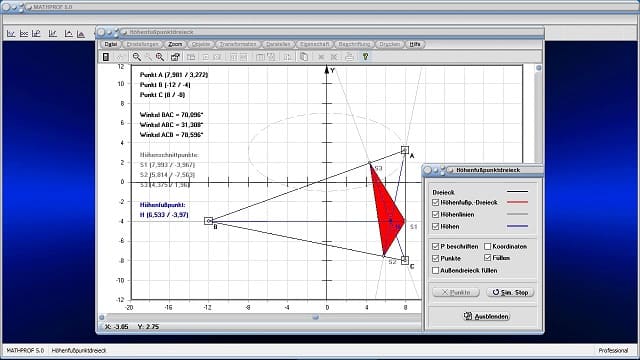Click the first graph icon in the main toolbar
Screen dimensions: 640x360
point(11,34)
